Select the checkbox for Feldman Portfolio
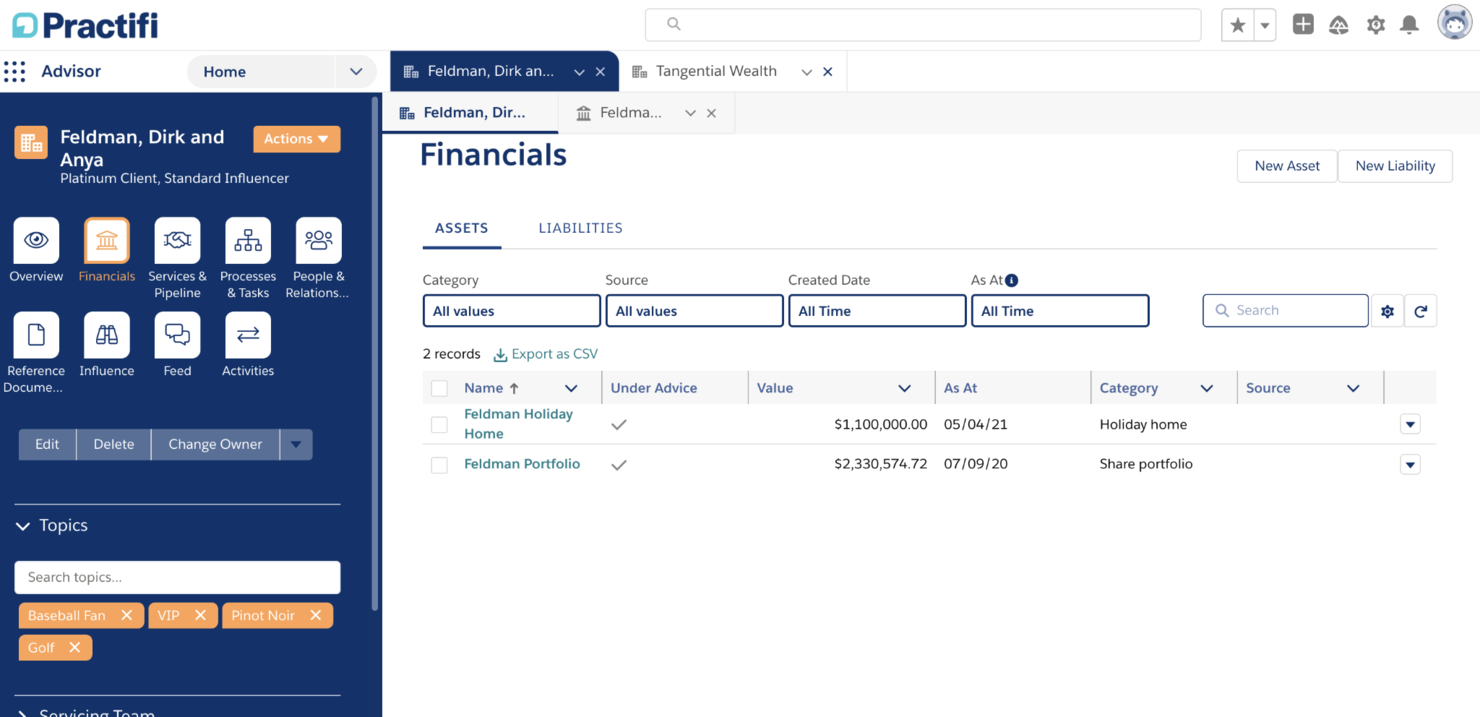 (438, 463)
